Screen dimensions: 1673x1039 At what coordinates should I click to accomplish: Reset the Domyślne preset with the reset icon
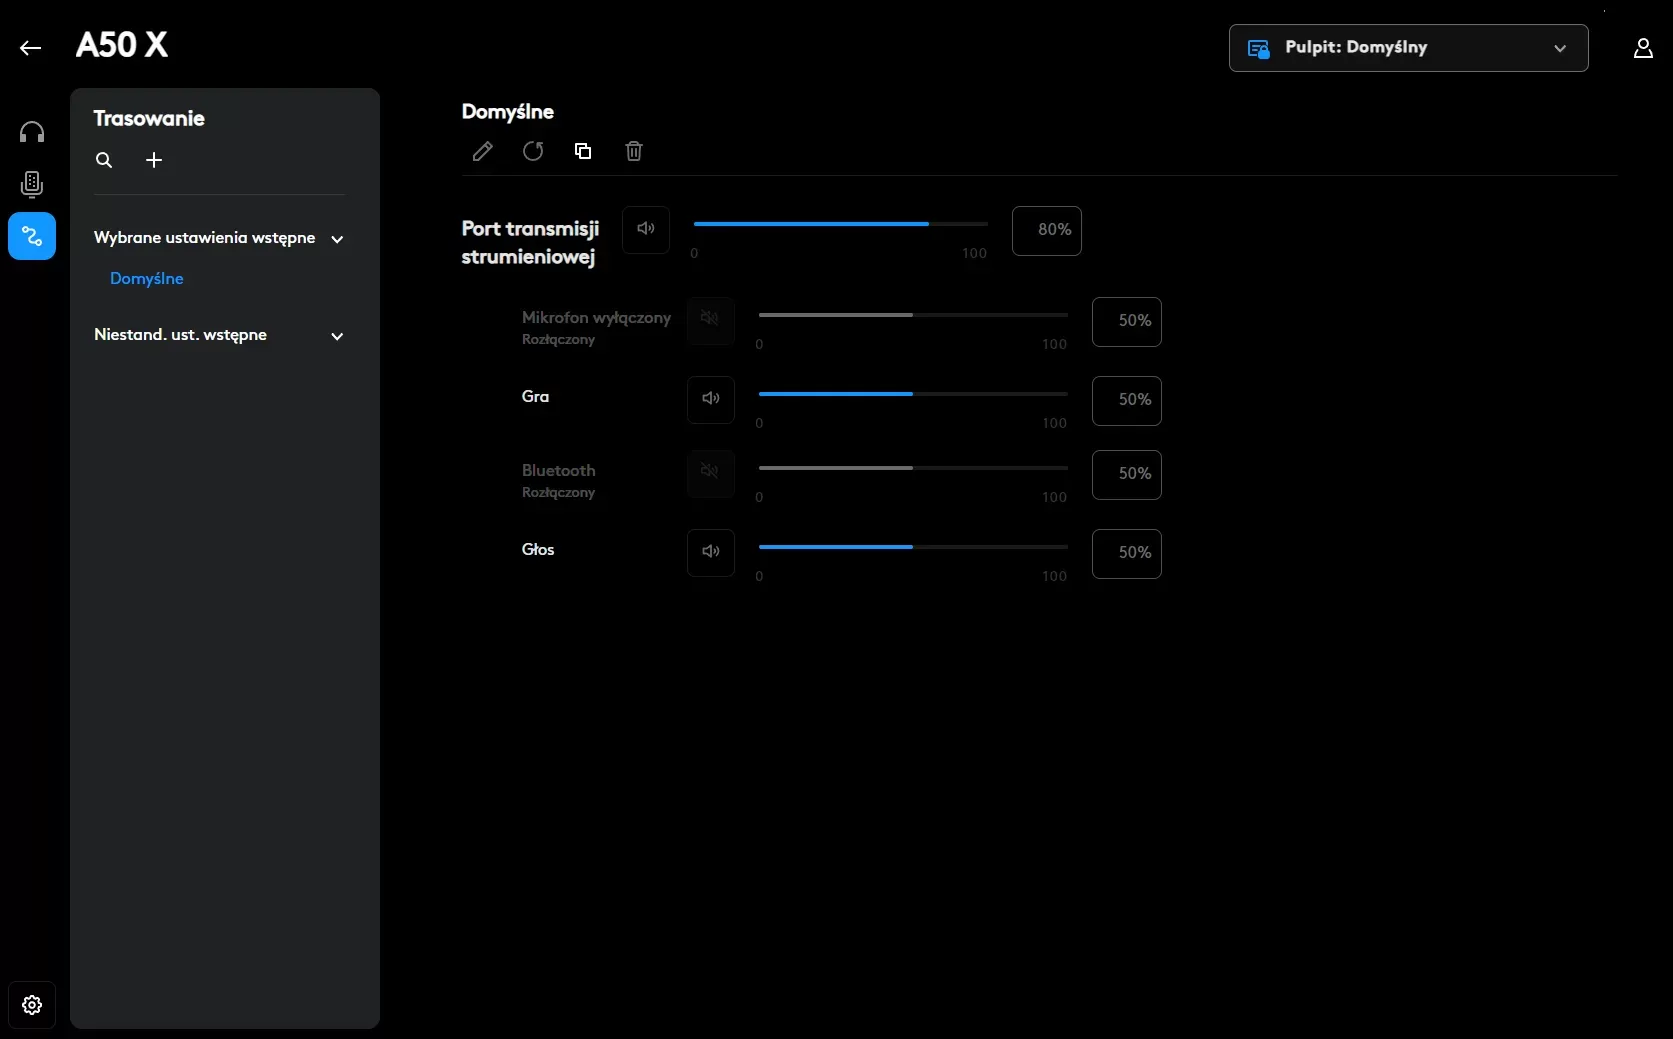tap(533, 151)
